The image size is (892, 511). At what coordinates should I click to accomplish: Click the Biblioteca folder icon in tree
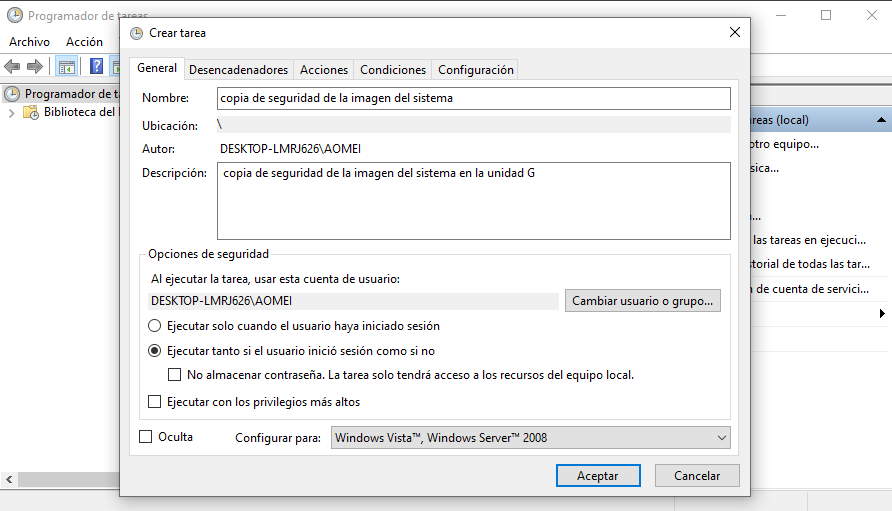tap(32, 112)
